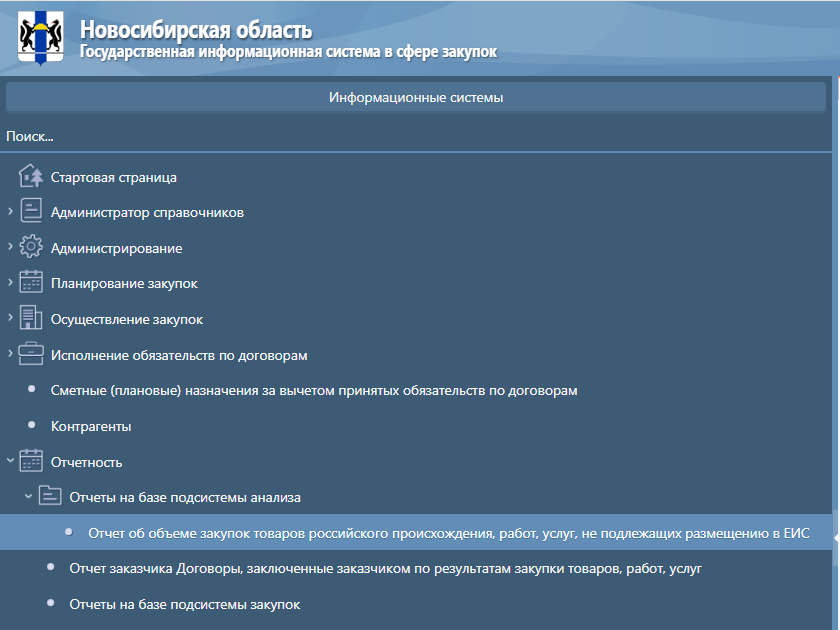The width and height of the screenshot is (840, 630).
Task: Click the gear icon for Администрирование
Action: tap(32, 248)
